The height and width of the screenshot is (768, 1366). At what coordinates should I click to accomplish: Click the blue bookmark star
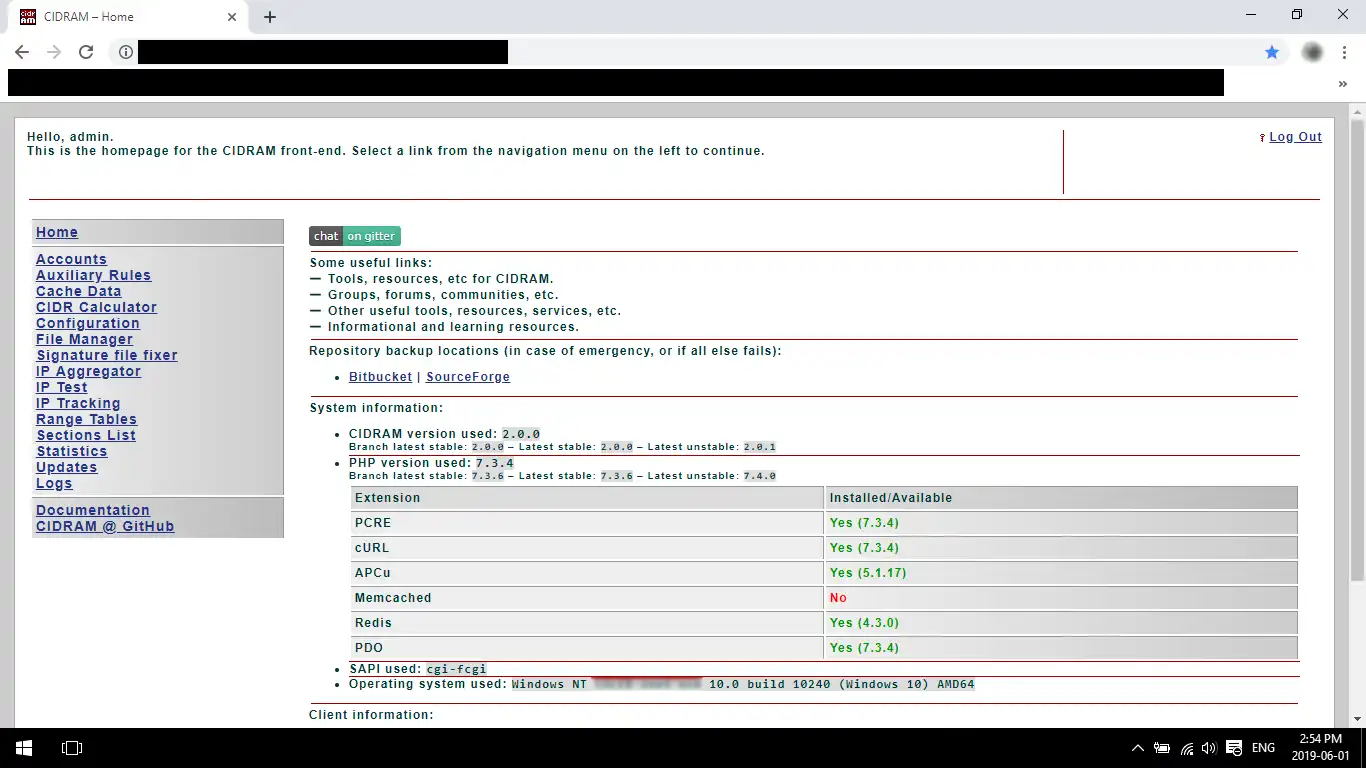coord(1272,52)
